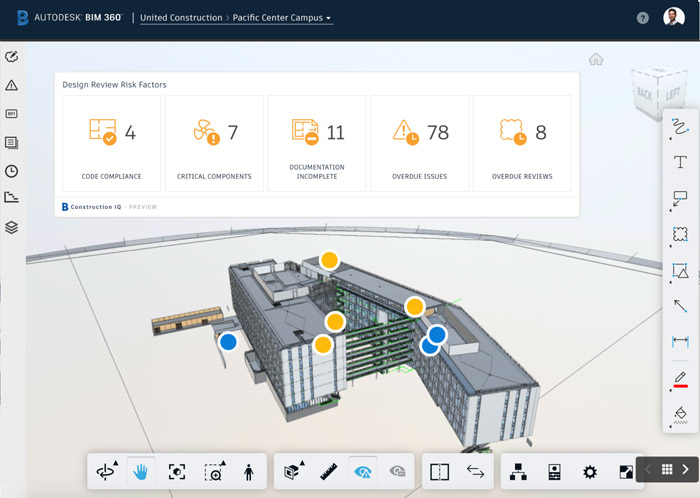
Task: Toggle the blue eye visibility button
Action: pyautogui.click(x=362, y=472)
